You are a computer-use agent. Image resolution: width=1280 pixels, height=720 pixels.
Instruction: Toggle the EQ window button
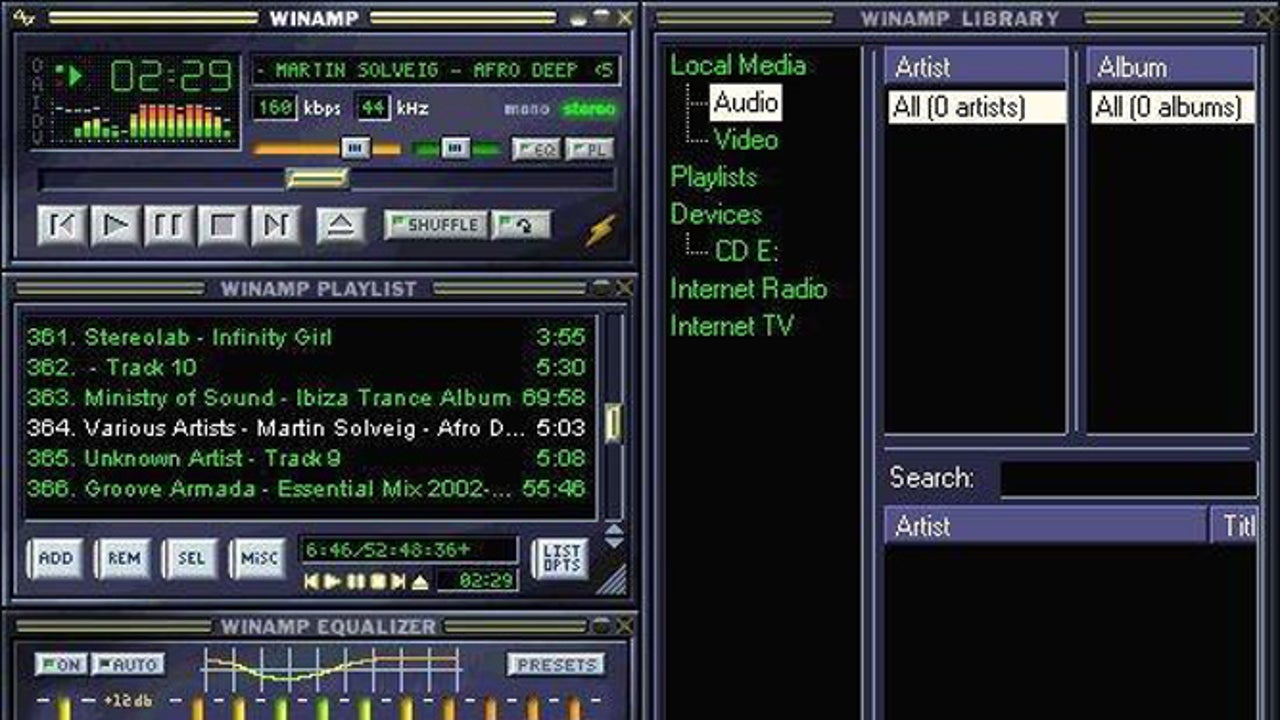[x=536, y=149]
